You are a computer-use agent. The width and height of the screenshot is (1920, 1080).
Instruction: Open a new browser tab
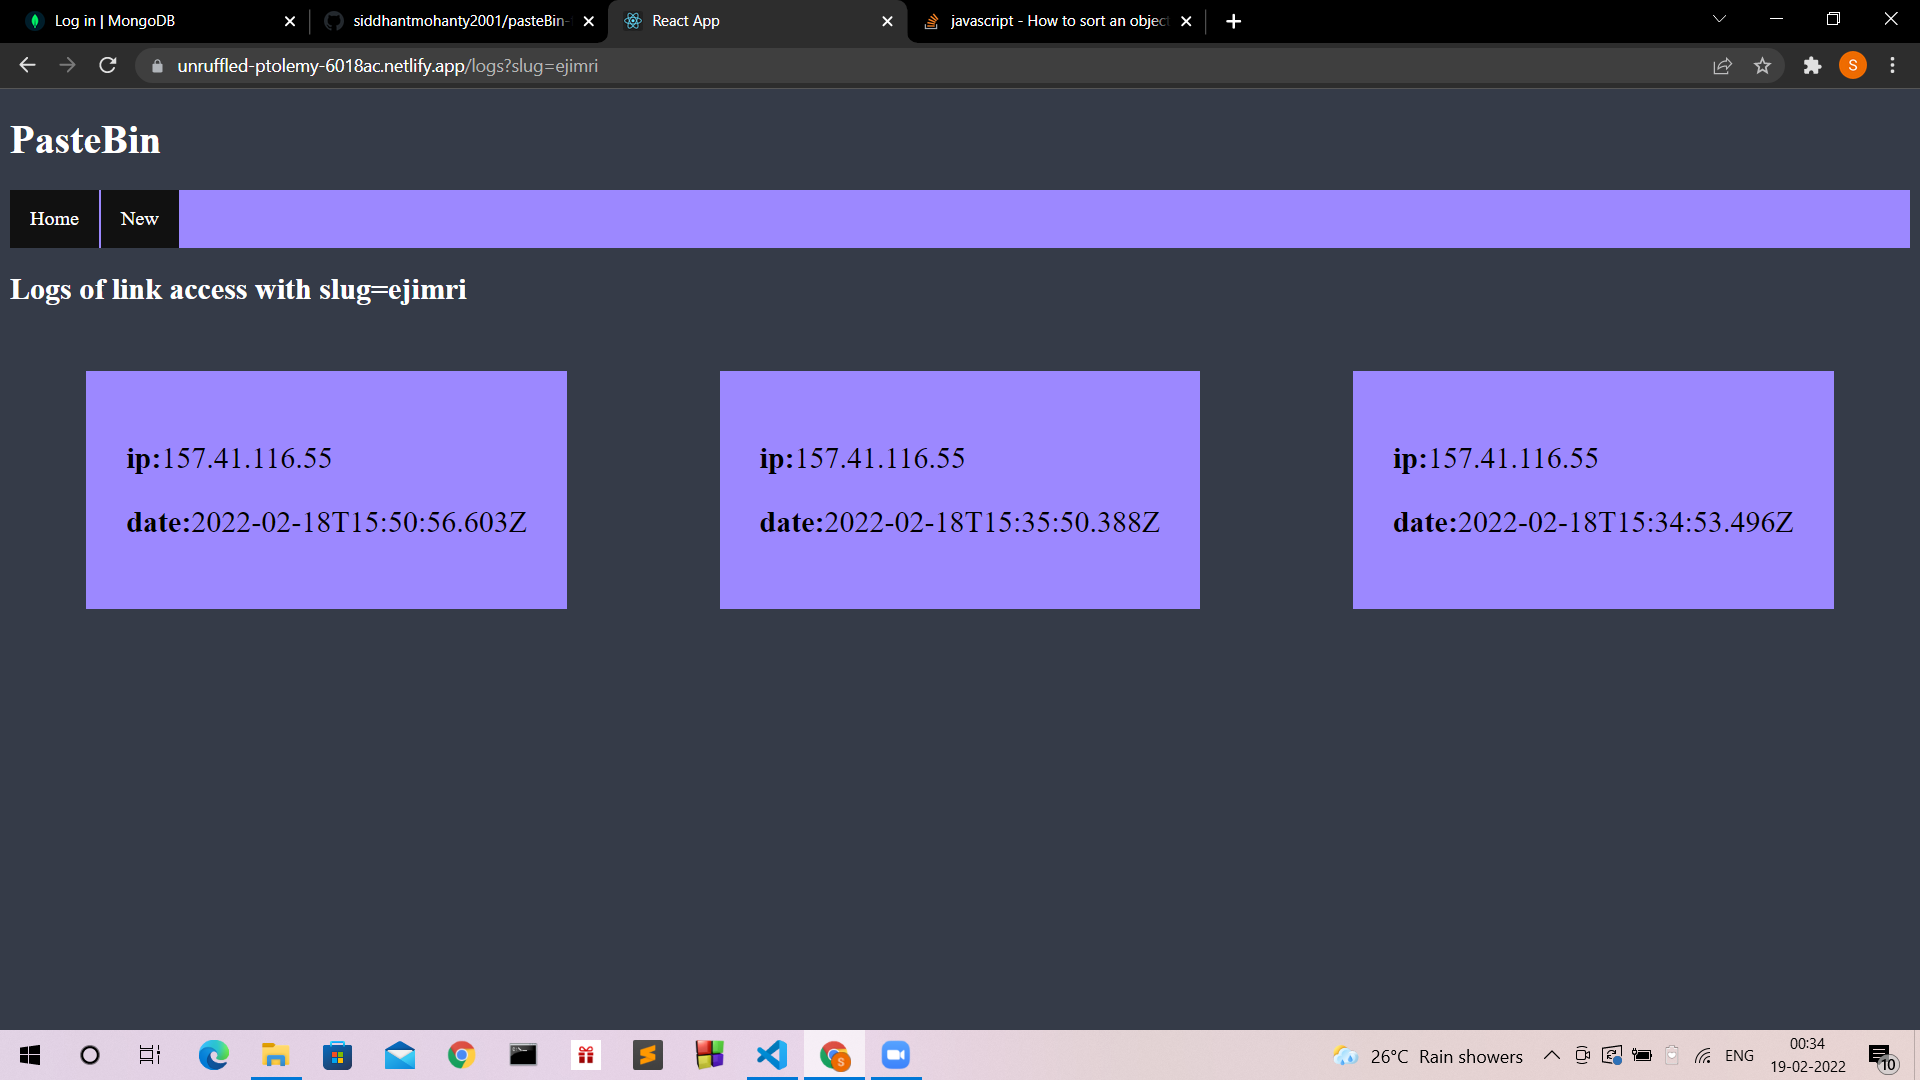point(1233,20)
